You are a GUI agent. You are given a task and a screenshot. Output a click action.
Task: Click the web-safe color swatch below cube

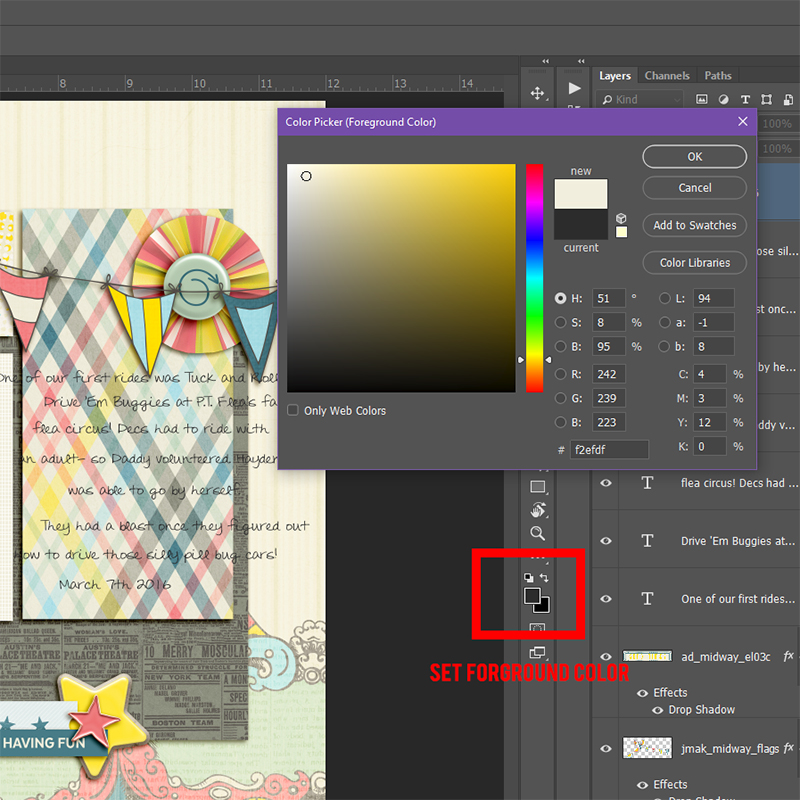click(621, 232)
